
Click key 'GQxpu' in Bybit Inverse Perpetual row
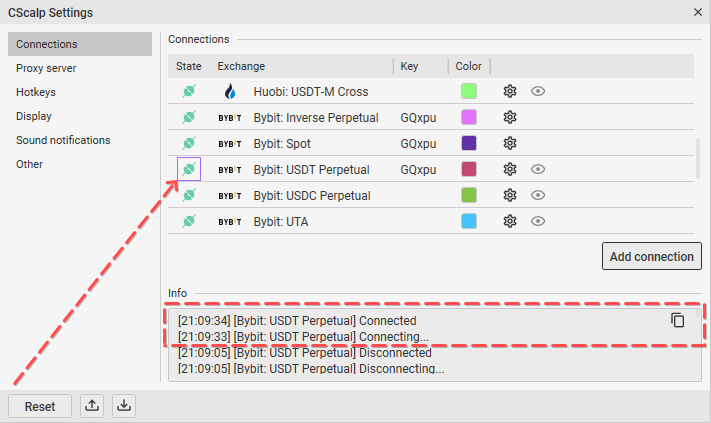(418, 118)
